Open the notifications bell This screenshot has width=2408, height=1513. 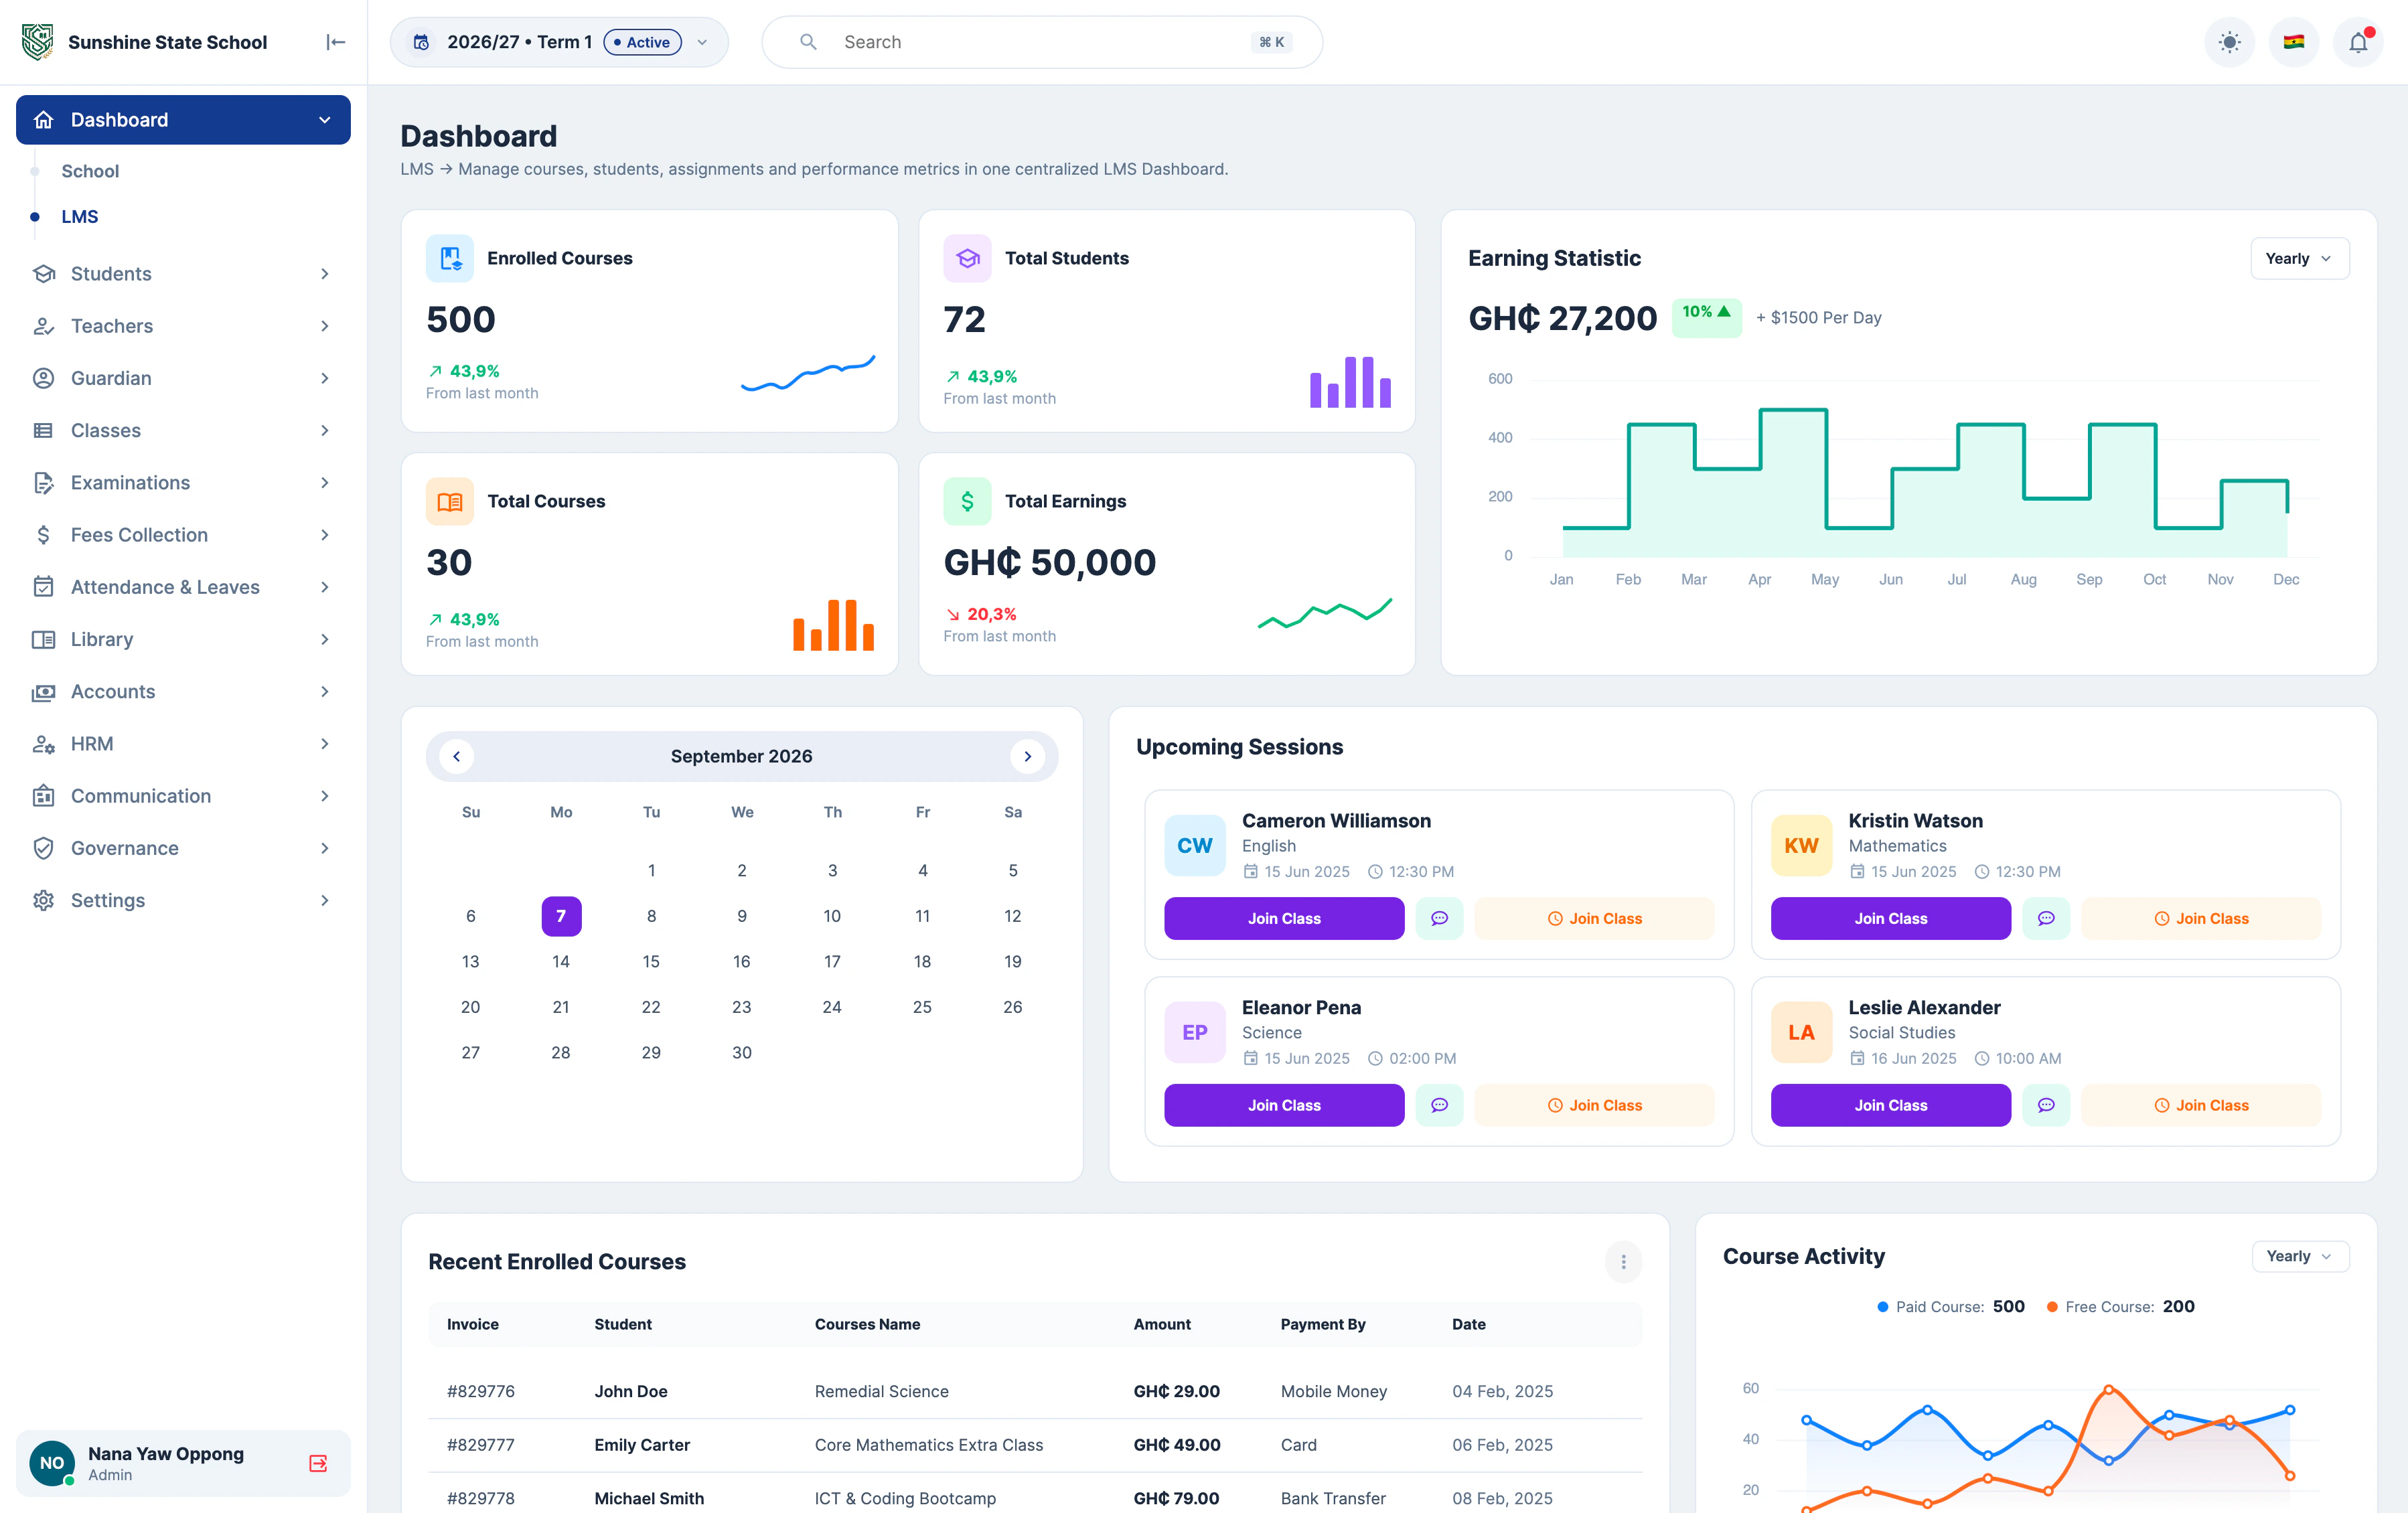click(2358, 42)
